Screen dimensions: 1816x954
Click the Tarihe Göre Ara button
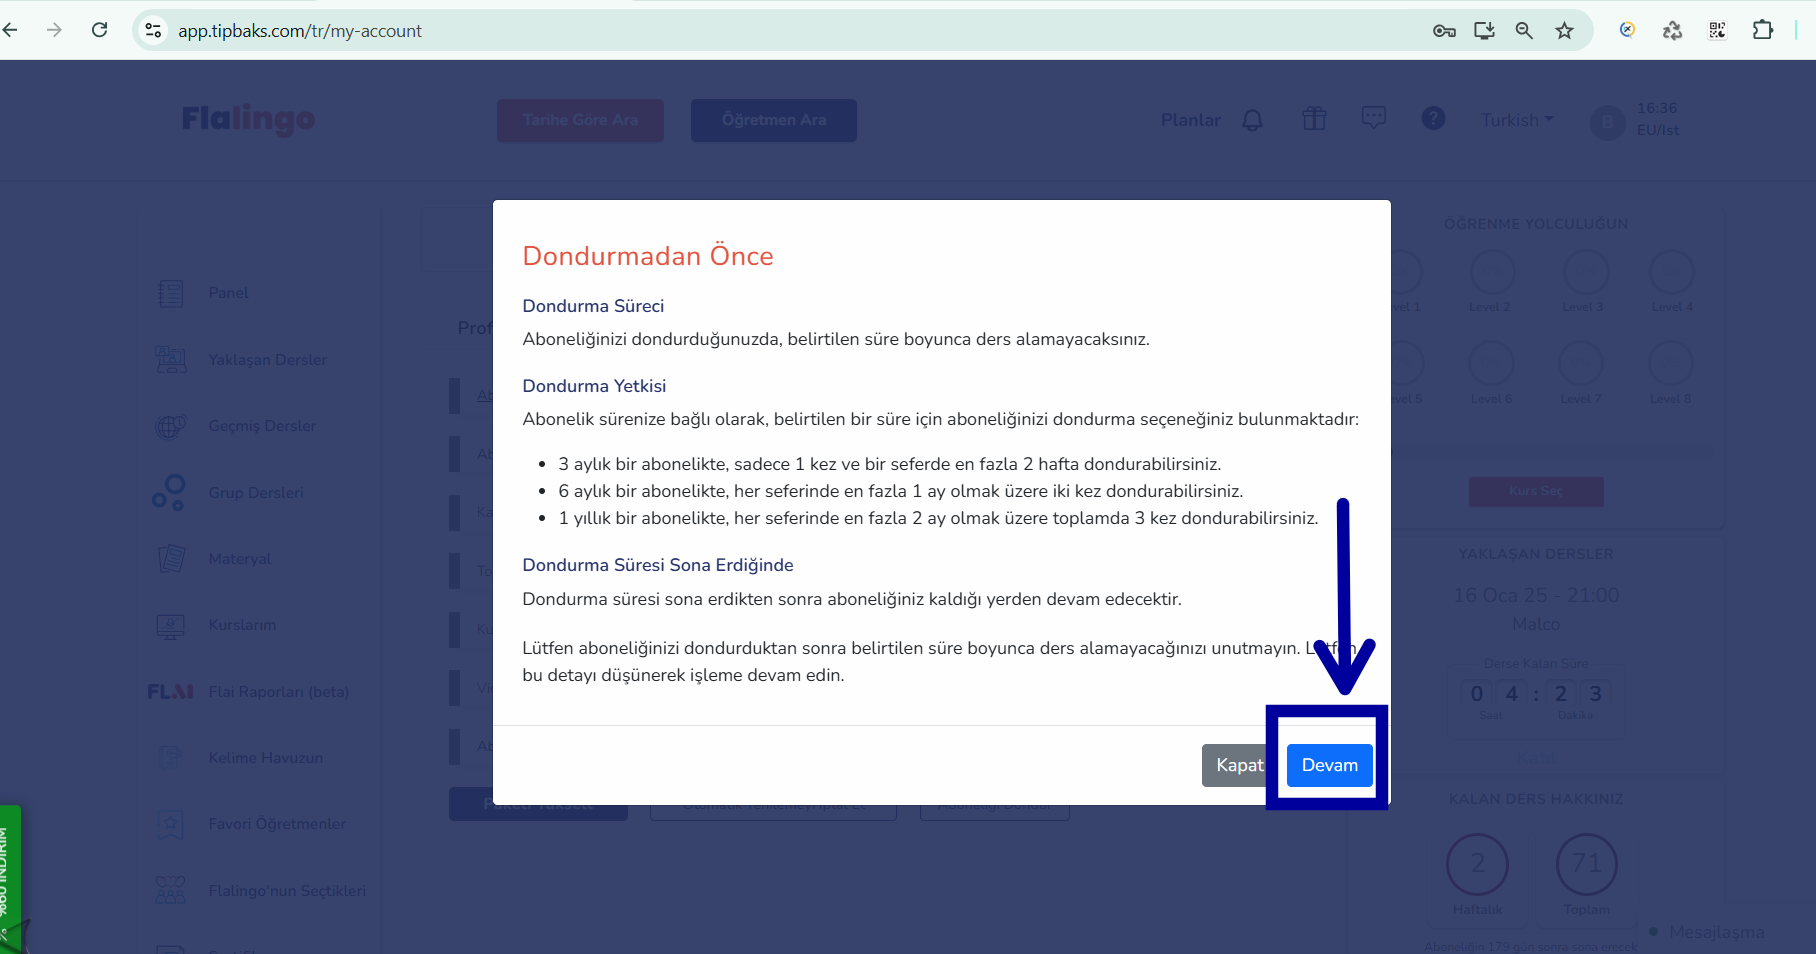click(x=580, y=120)
